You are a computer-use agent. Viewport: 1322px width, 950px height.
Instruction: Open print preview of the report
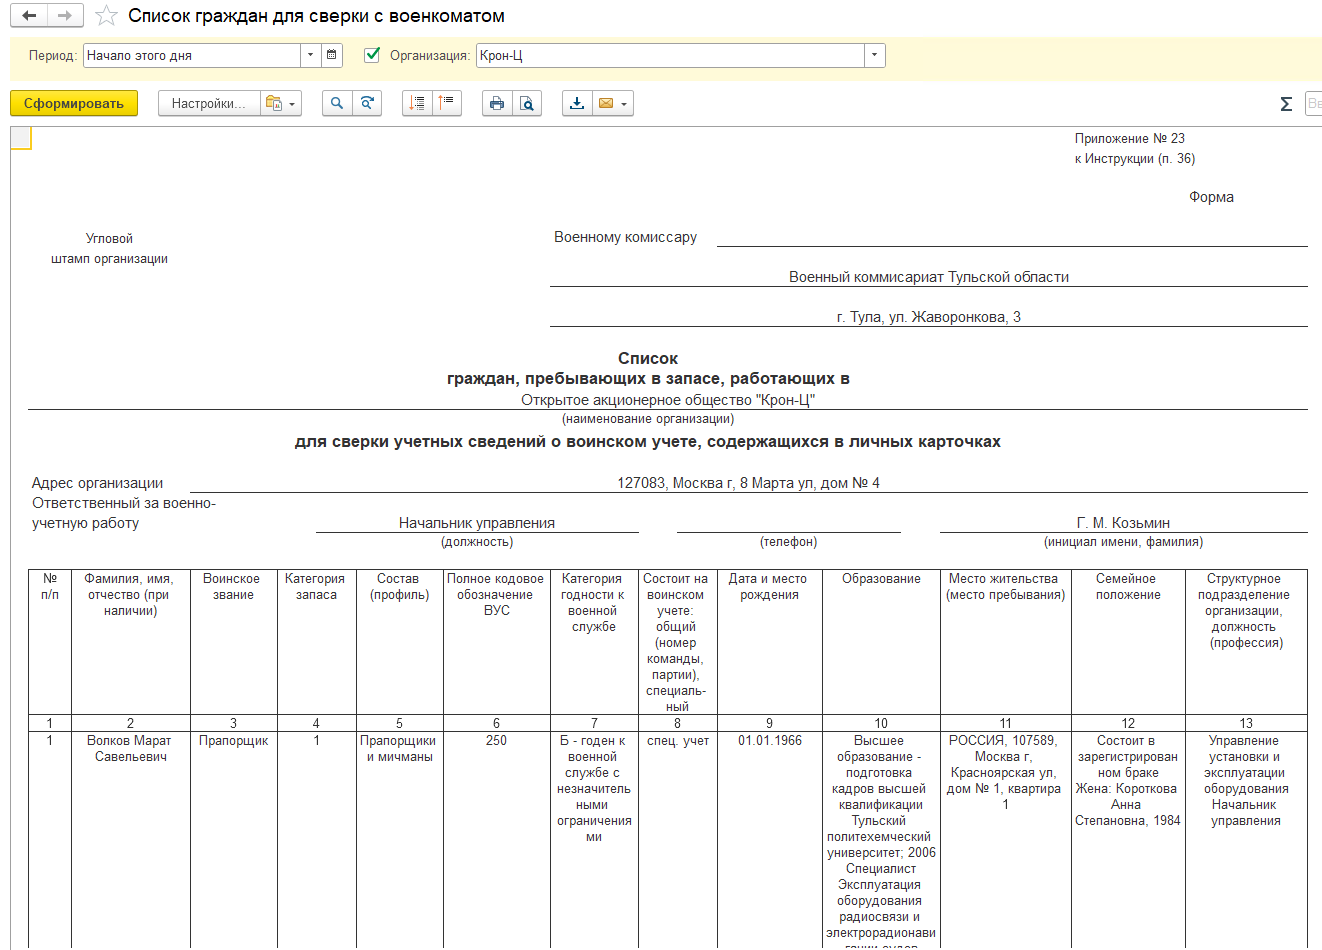click(x=527, y=104)
